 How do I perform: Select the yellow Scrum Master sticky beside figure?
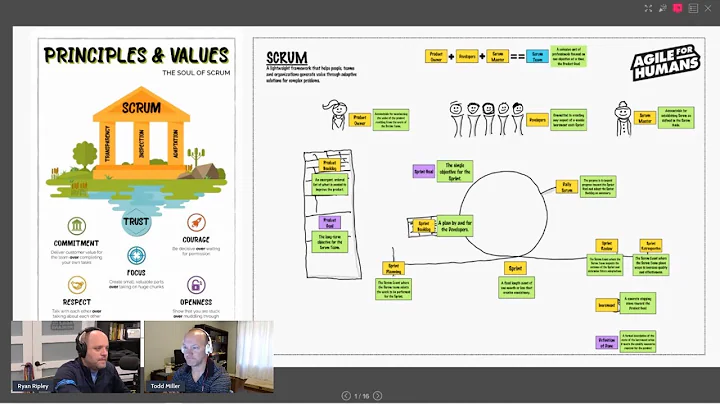tap(645, 118)
